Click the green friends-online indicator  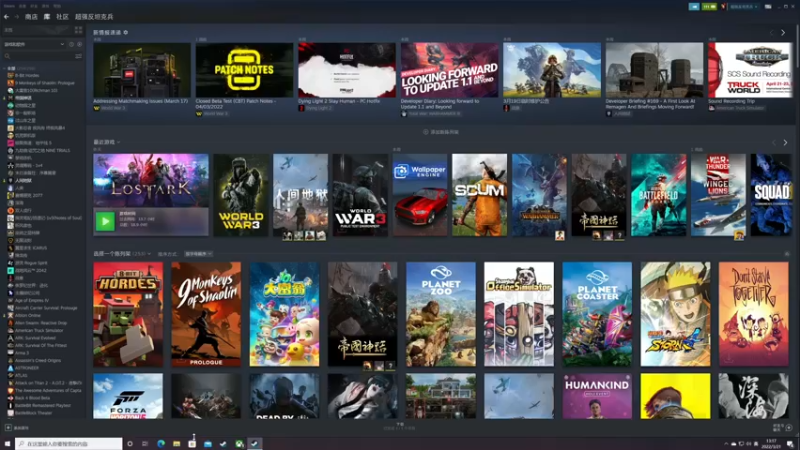(709, 7)
